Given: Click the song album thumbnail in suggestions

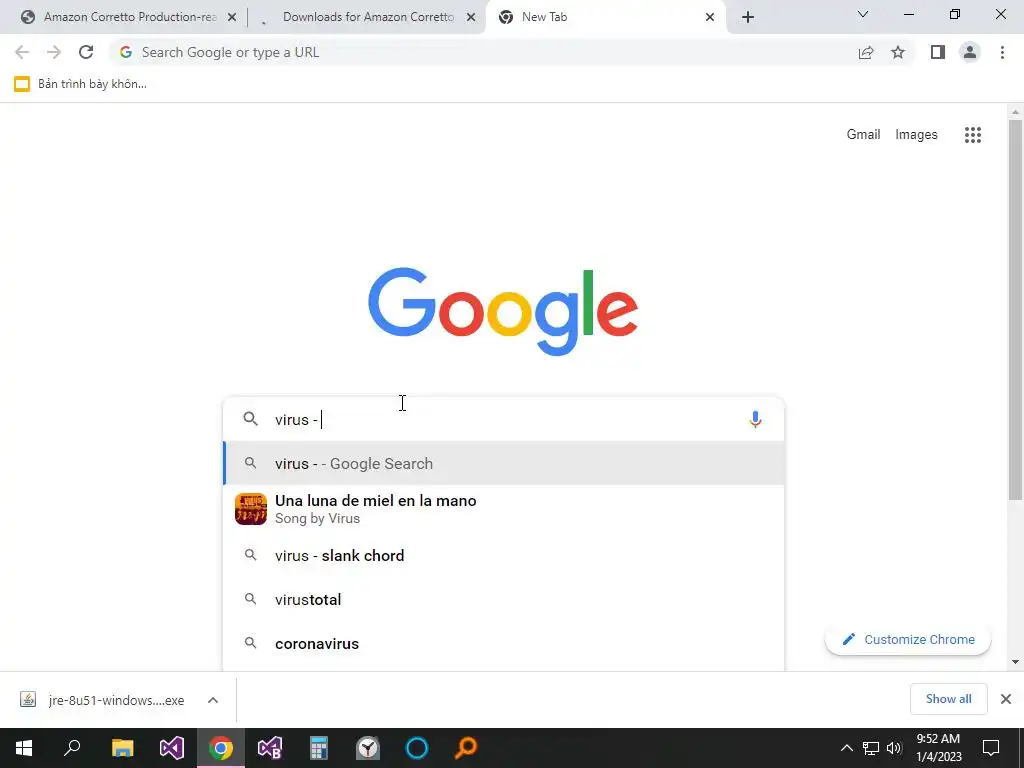Looking at the screenshot, I should pos(251,509).
